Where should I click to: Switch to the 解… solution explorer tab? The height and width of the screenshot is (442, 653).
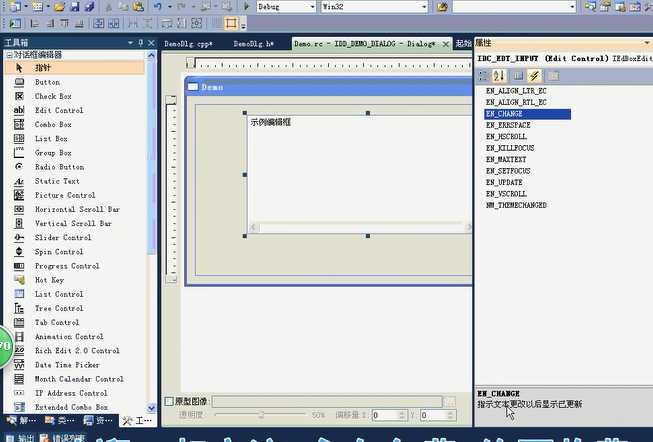pyautogui.click(x=21, y=420)
